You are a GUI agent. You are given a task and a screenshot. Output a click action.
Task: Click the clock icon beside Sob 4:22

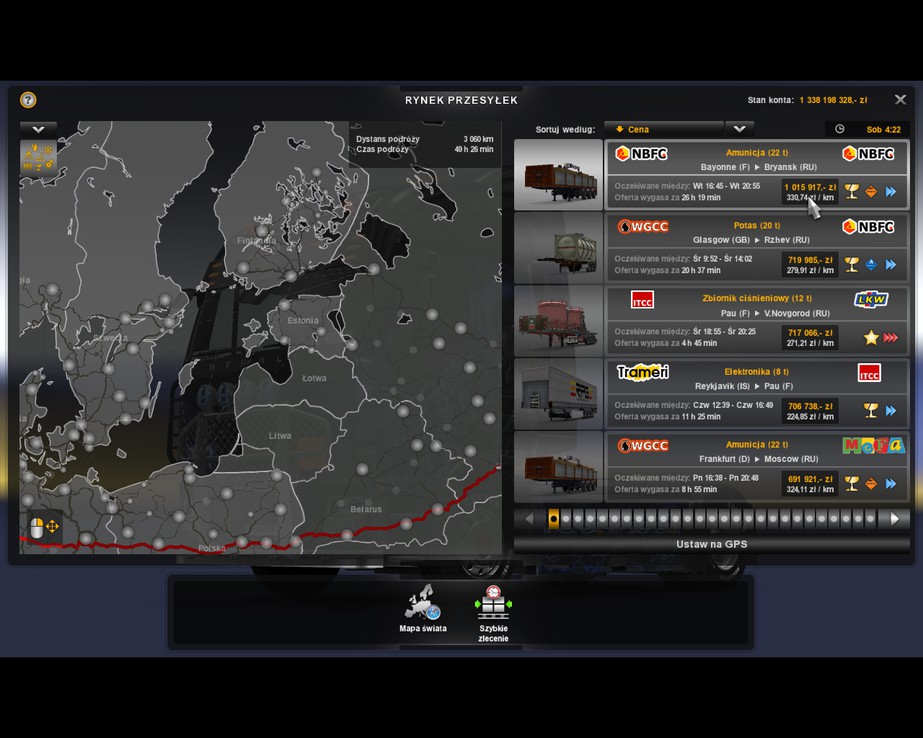point(839,129)
